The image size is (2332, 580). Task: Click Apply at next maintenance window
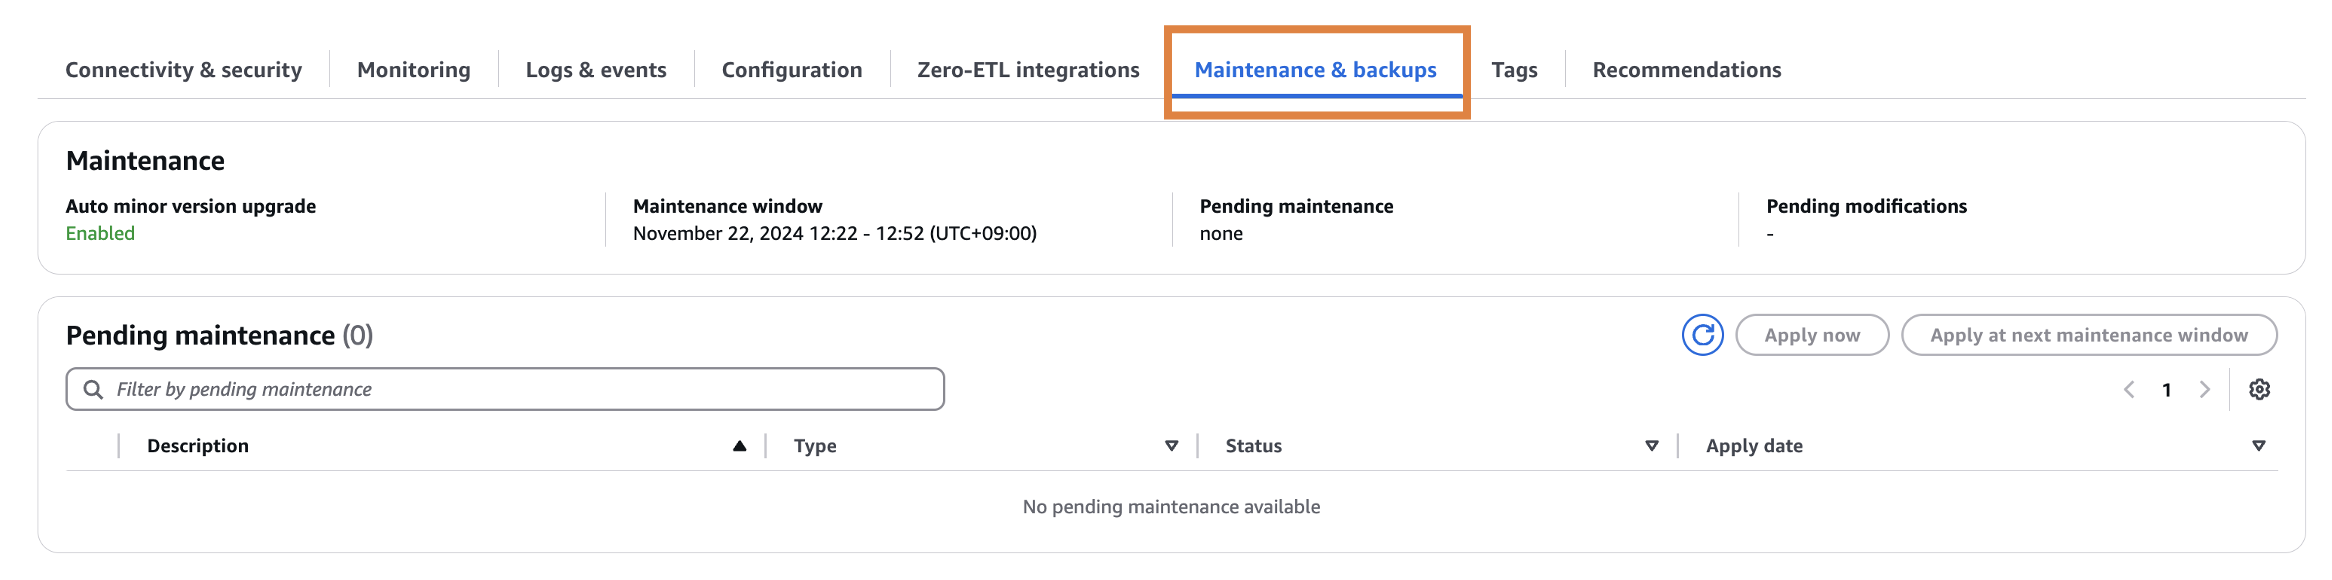tap(2088, 335)
